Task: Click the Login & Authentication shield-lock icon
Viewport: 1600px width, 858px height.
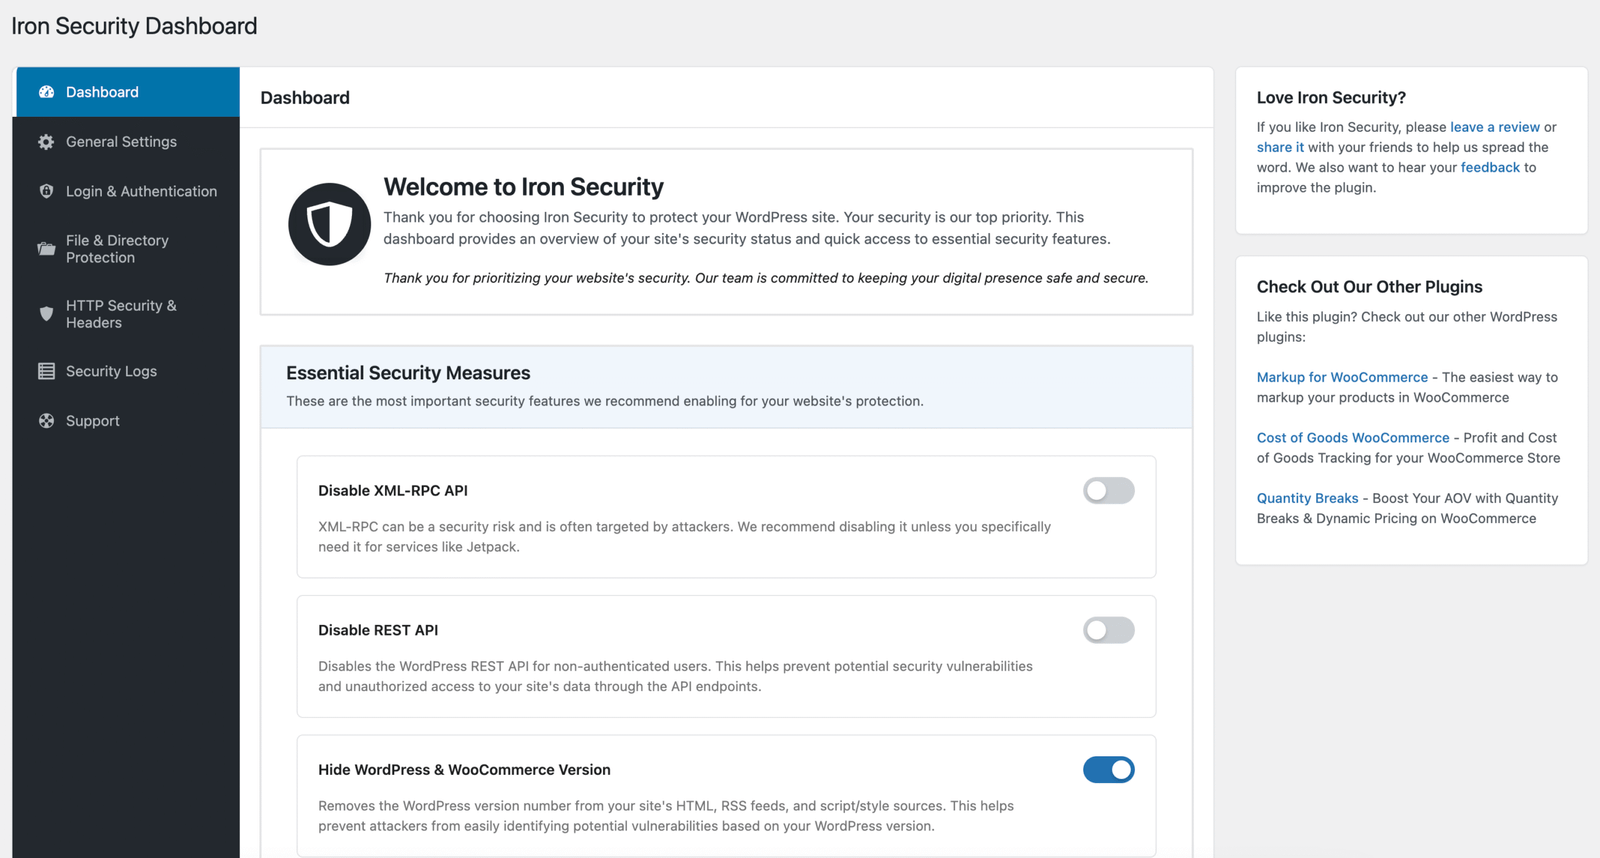Action: point(46,191)
